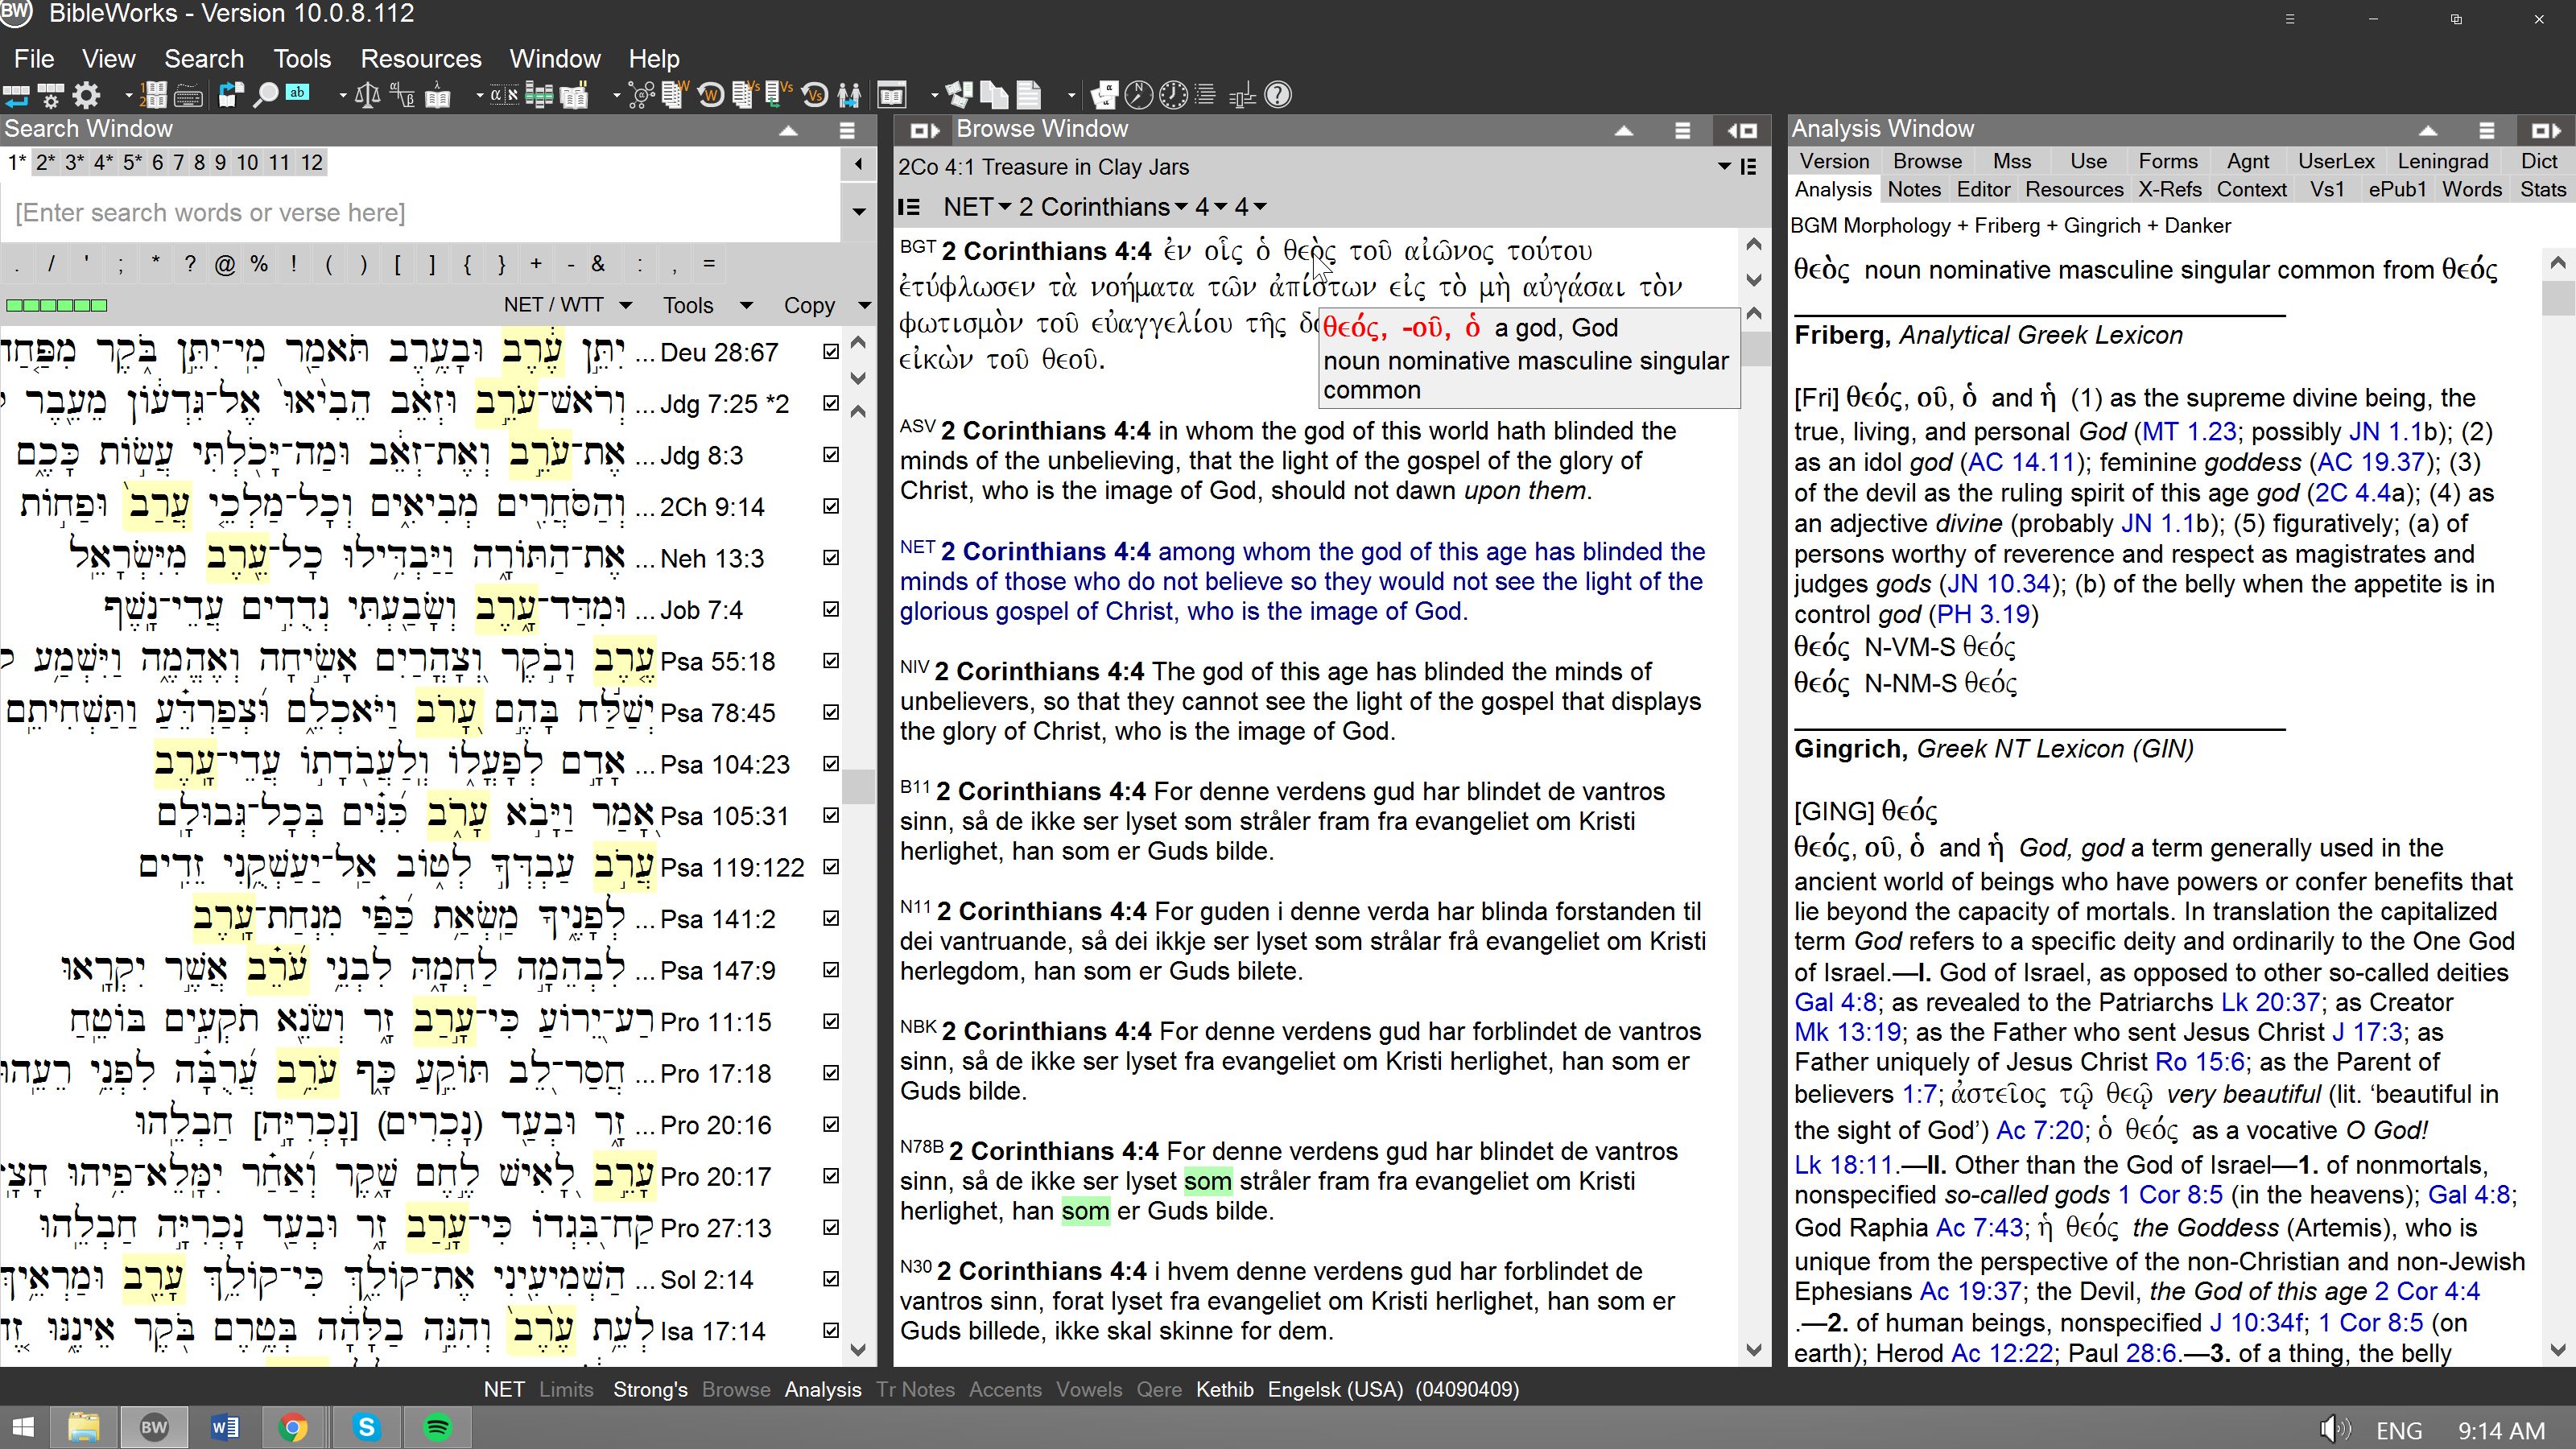Click the window with open book icon
The height and width of the screenshot is (1449, 2576).
point(892,95)
